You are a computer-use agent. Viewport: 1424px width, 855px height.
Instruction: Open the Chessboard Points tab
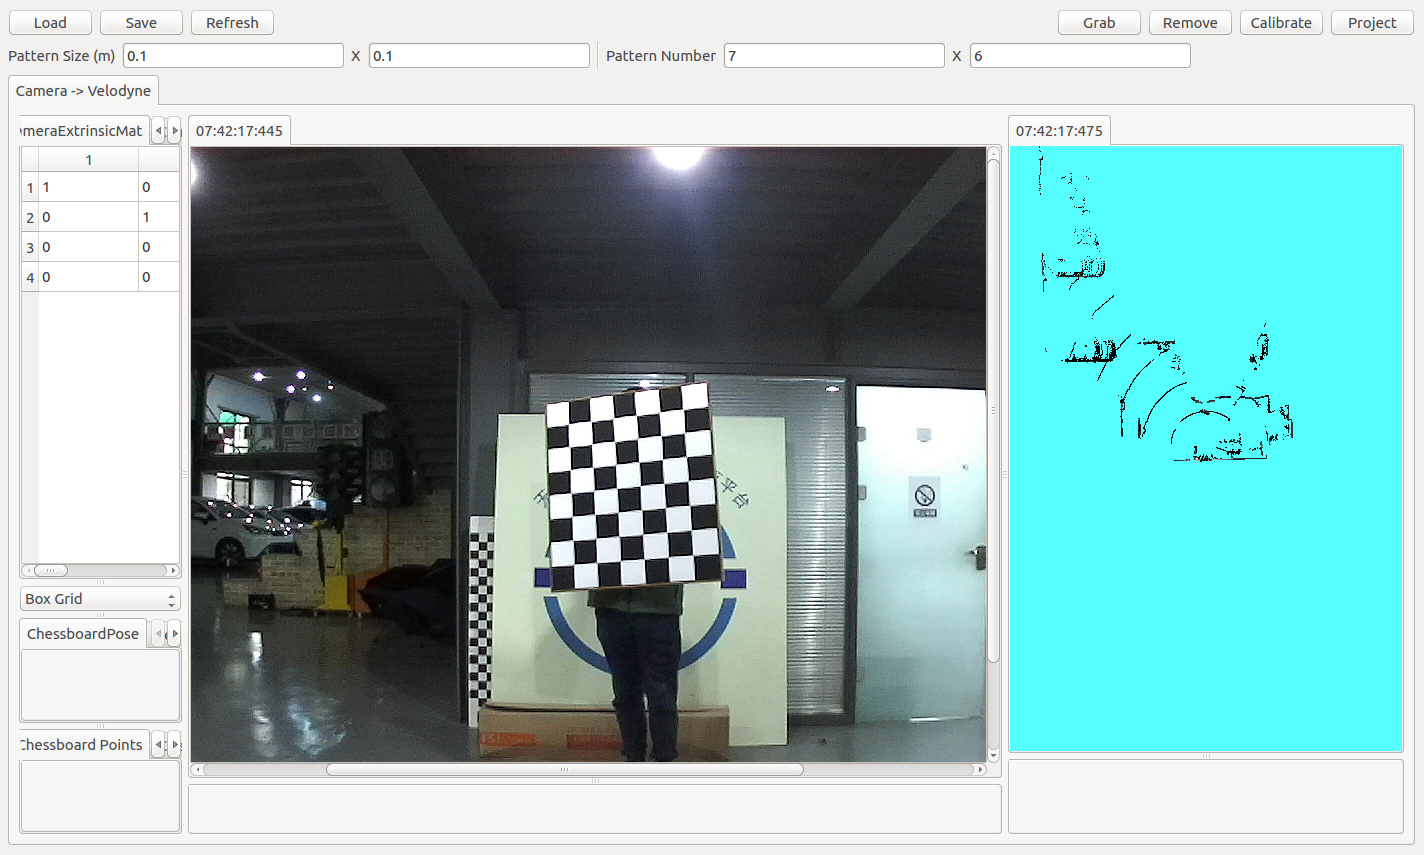click(83, 745)
